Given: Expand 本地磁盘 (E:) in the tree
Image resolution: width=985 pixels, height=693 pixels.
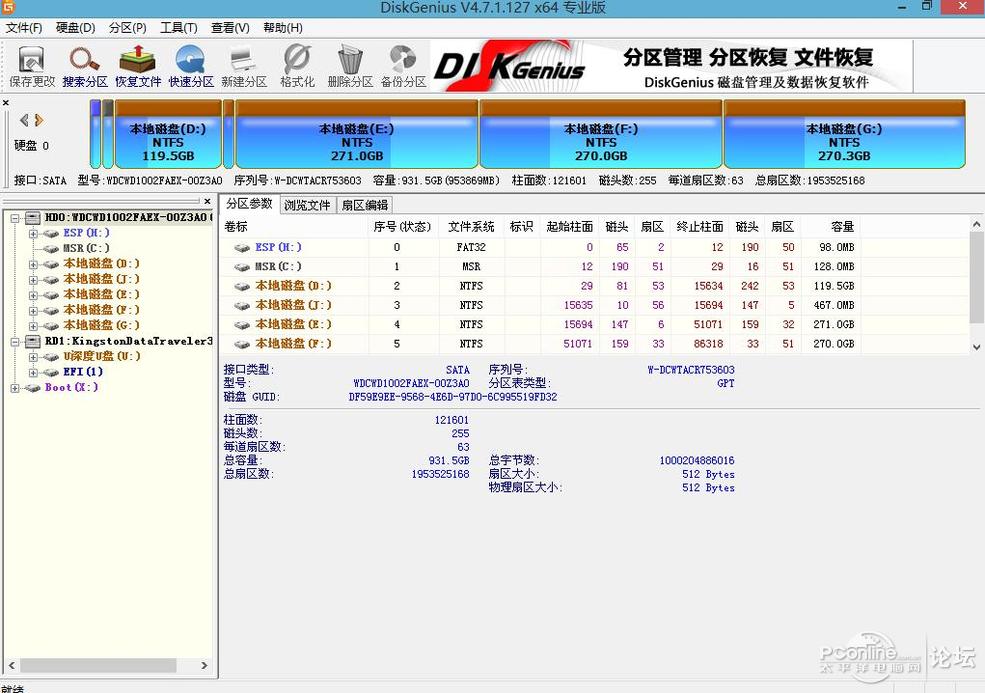Looking at the screenshot, I should [x=33, y=295].
